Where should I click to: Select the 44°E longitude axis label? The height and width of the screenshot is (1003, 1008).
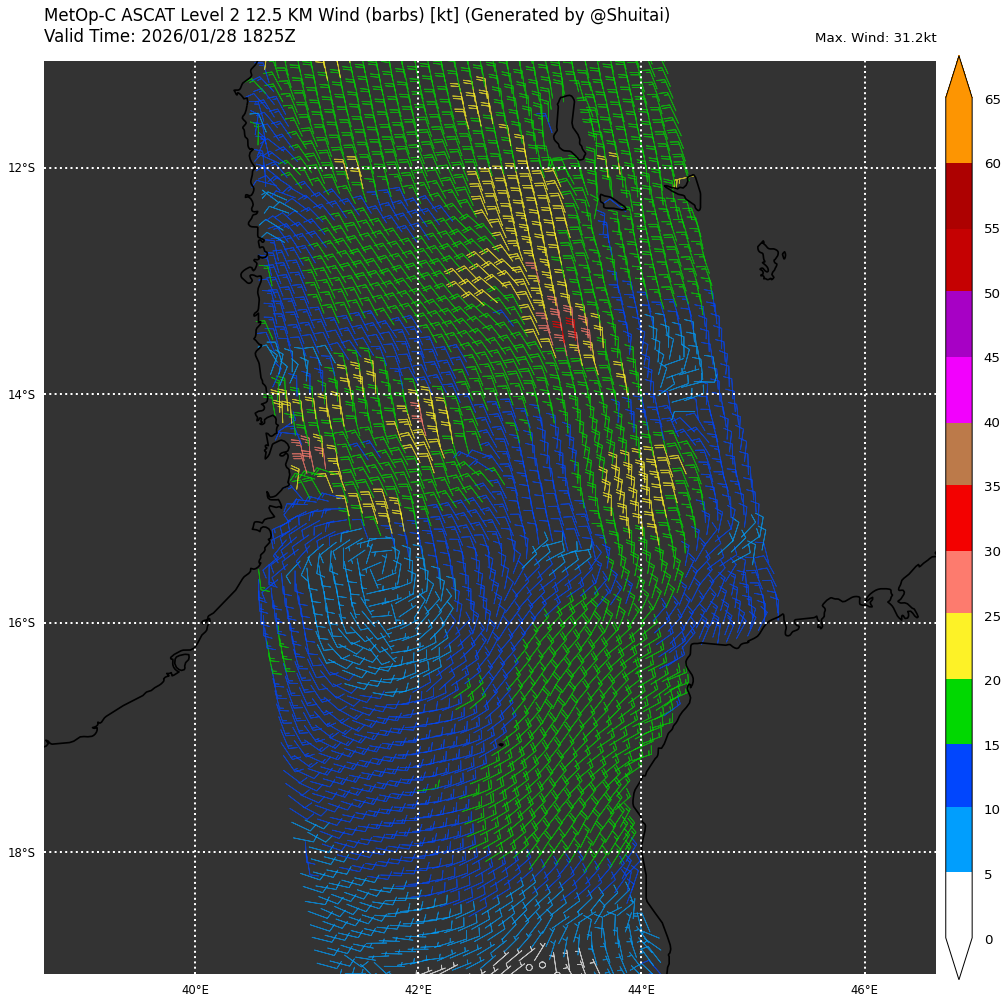tap(641, 990)
